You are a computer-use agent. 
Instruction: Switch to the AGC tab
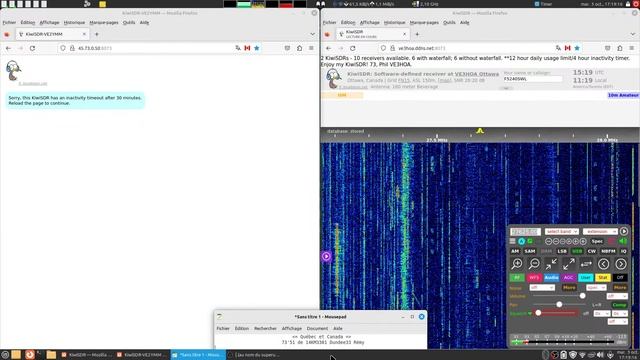(x=569, y=278)
